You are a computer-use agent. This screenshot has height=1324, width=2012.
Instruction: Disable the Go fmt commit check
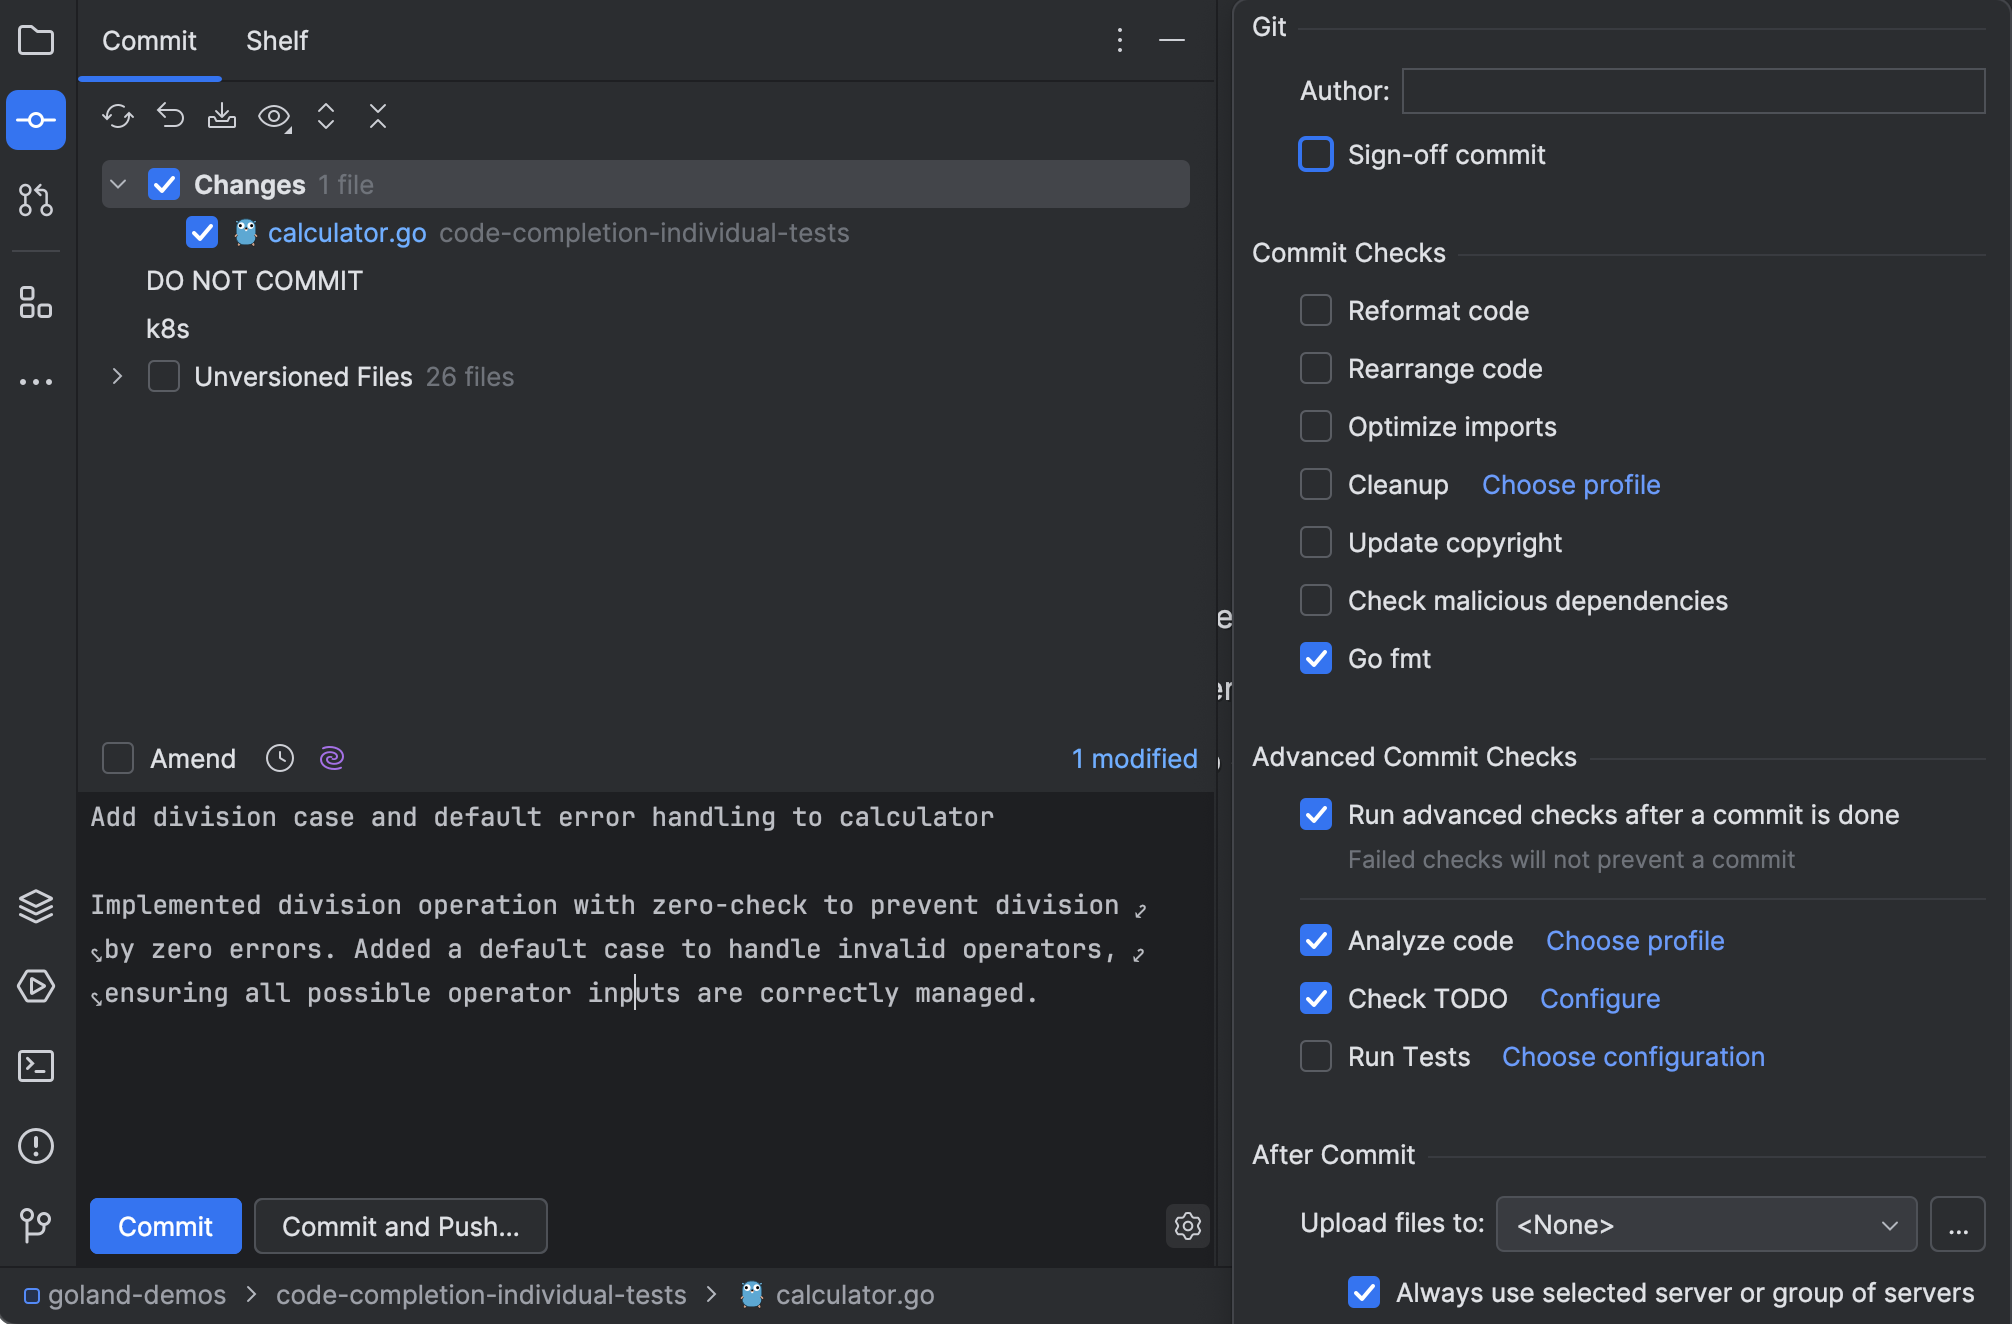click(1315, 658)
